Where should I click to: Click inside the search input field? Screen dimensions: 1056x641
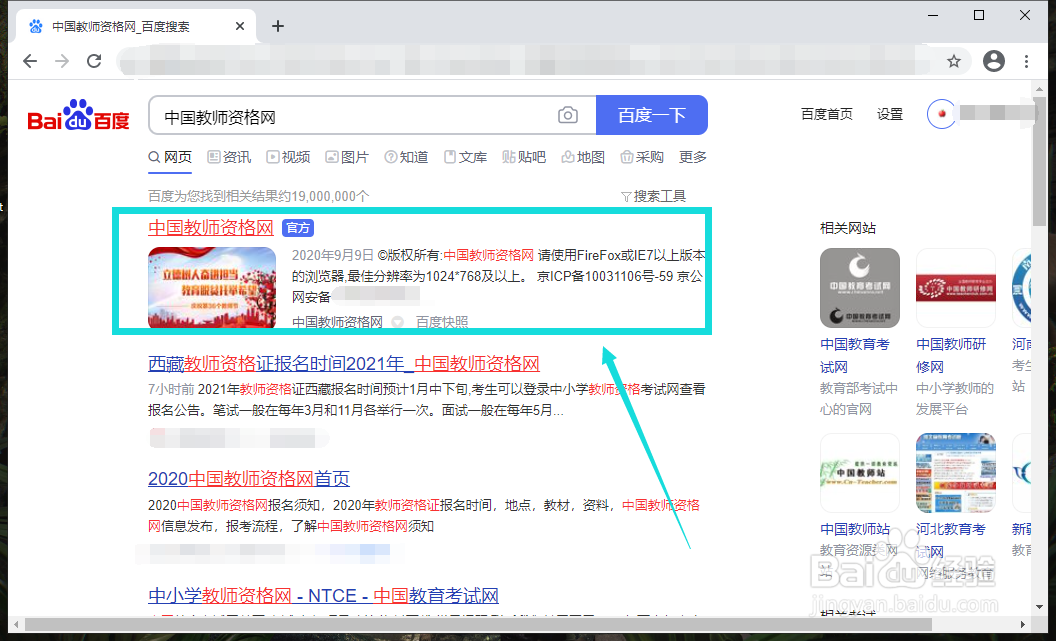(x=350, y=115)
